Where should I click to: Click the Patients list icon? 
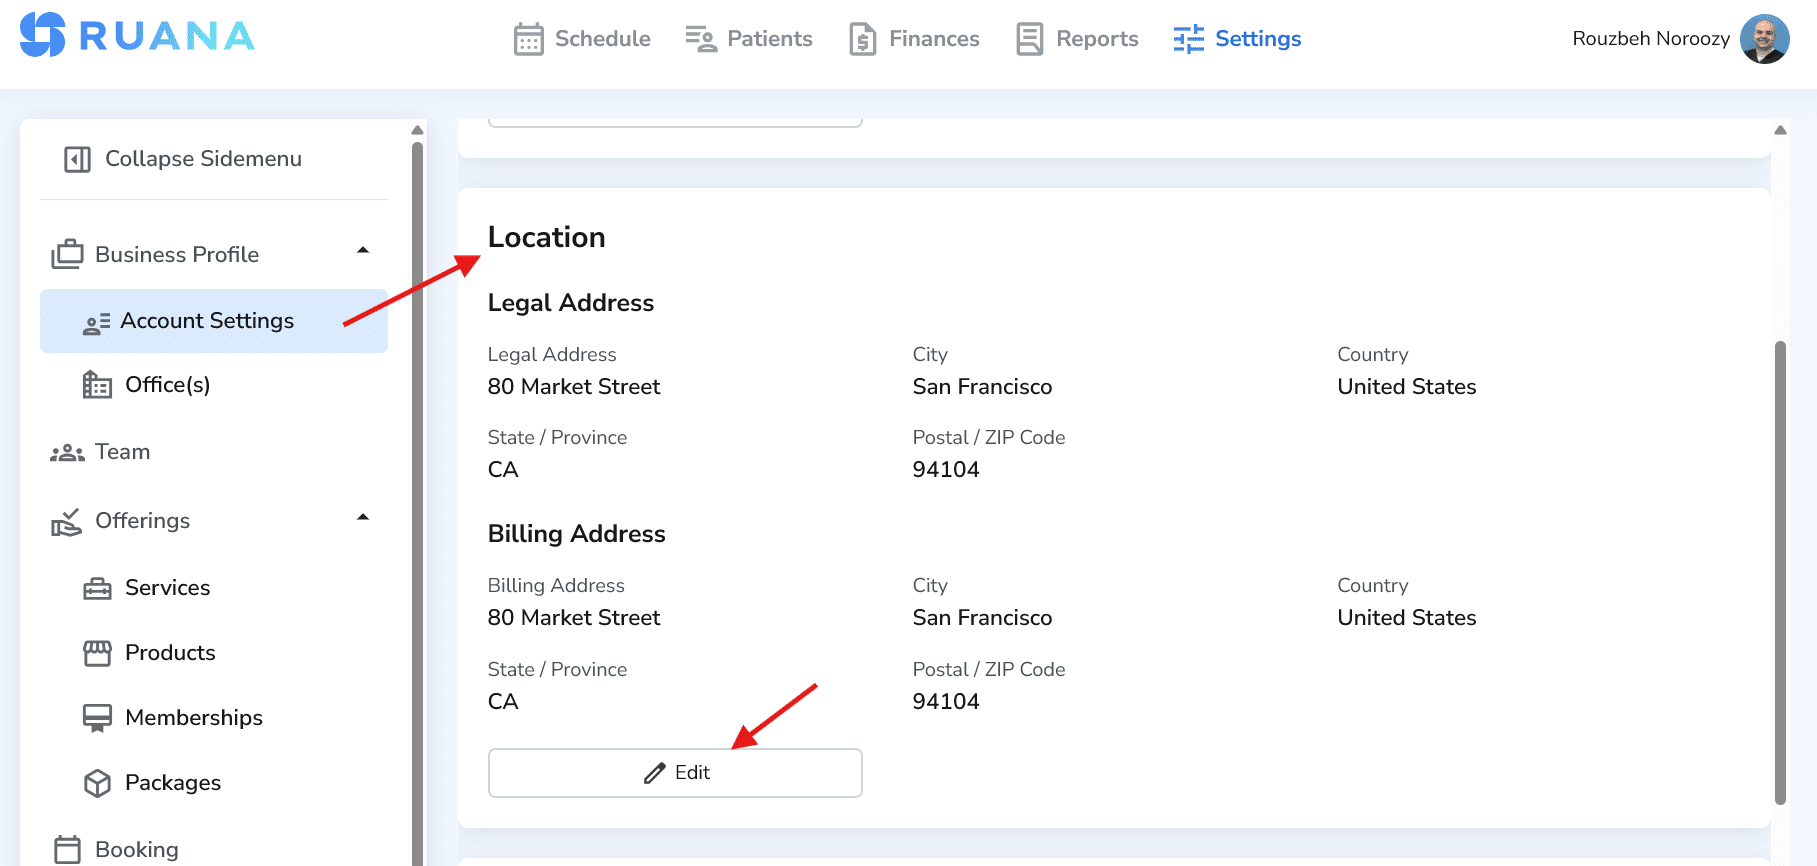[x=701, y=39]
